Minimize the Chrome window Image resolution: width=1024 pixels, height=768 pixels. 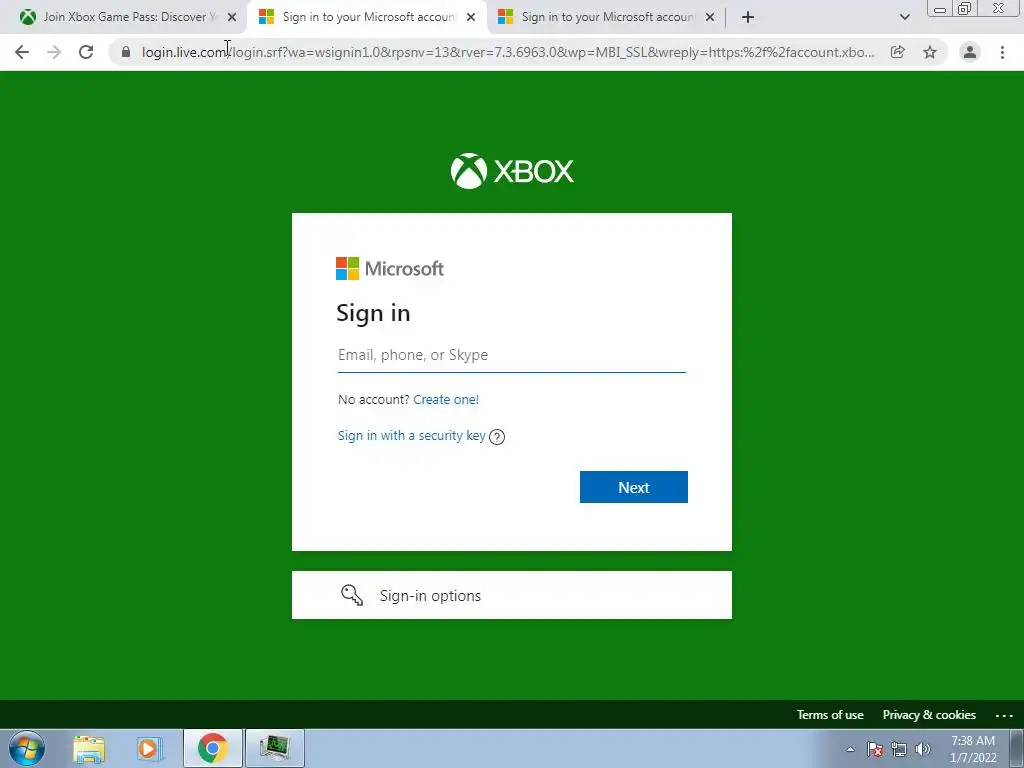(x=940, y=9)
